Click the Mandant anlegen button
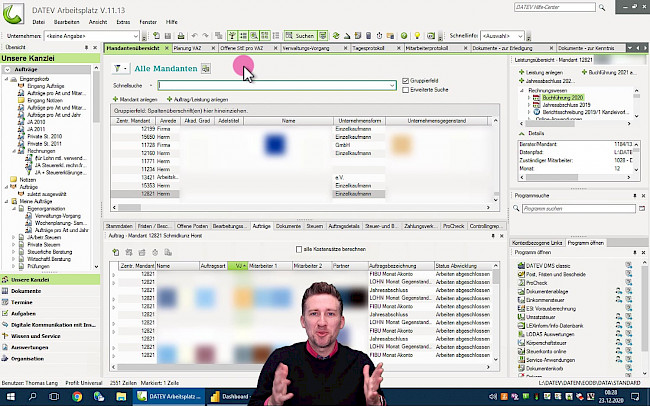The width and height of the screenshot is (650, 406). [134, 101]
